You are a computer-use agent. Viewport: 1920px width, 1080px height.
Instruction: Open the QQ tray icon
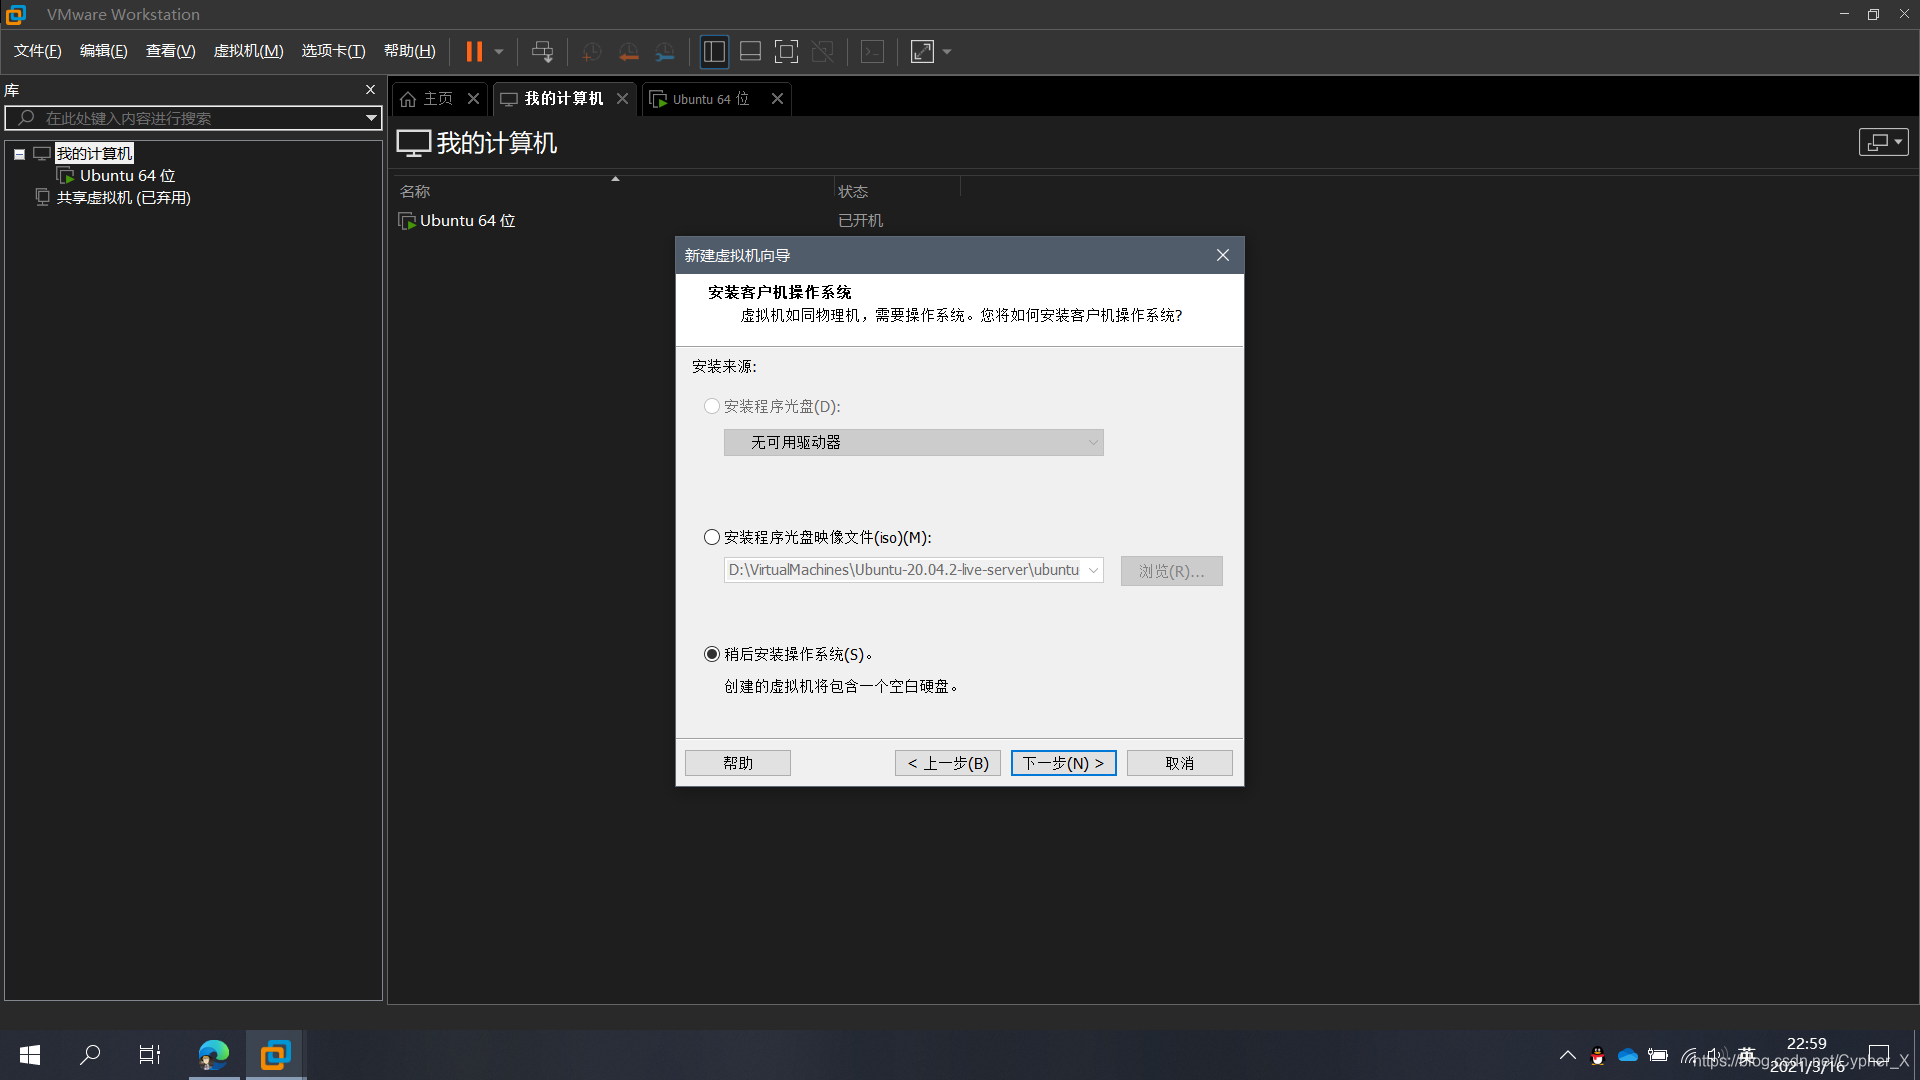[1598, 1055]
